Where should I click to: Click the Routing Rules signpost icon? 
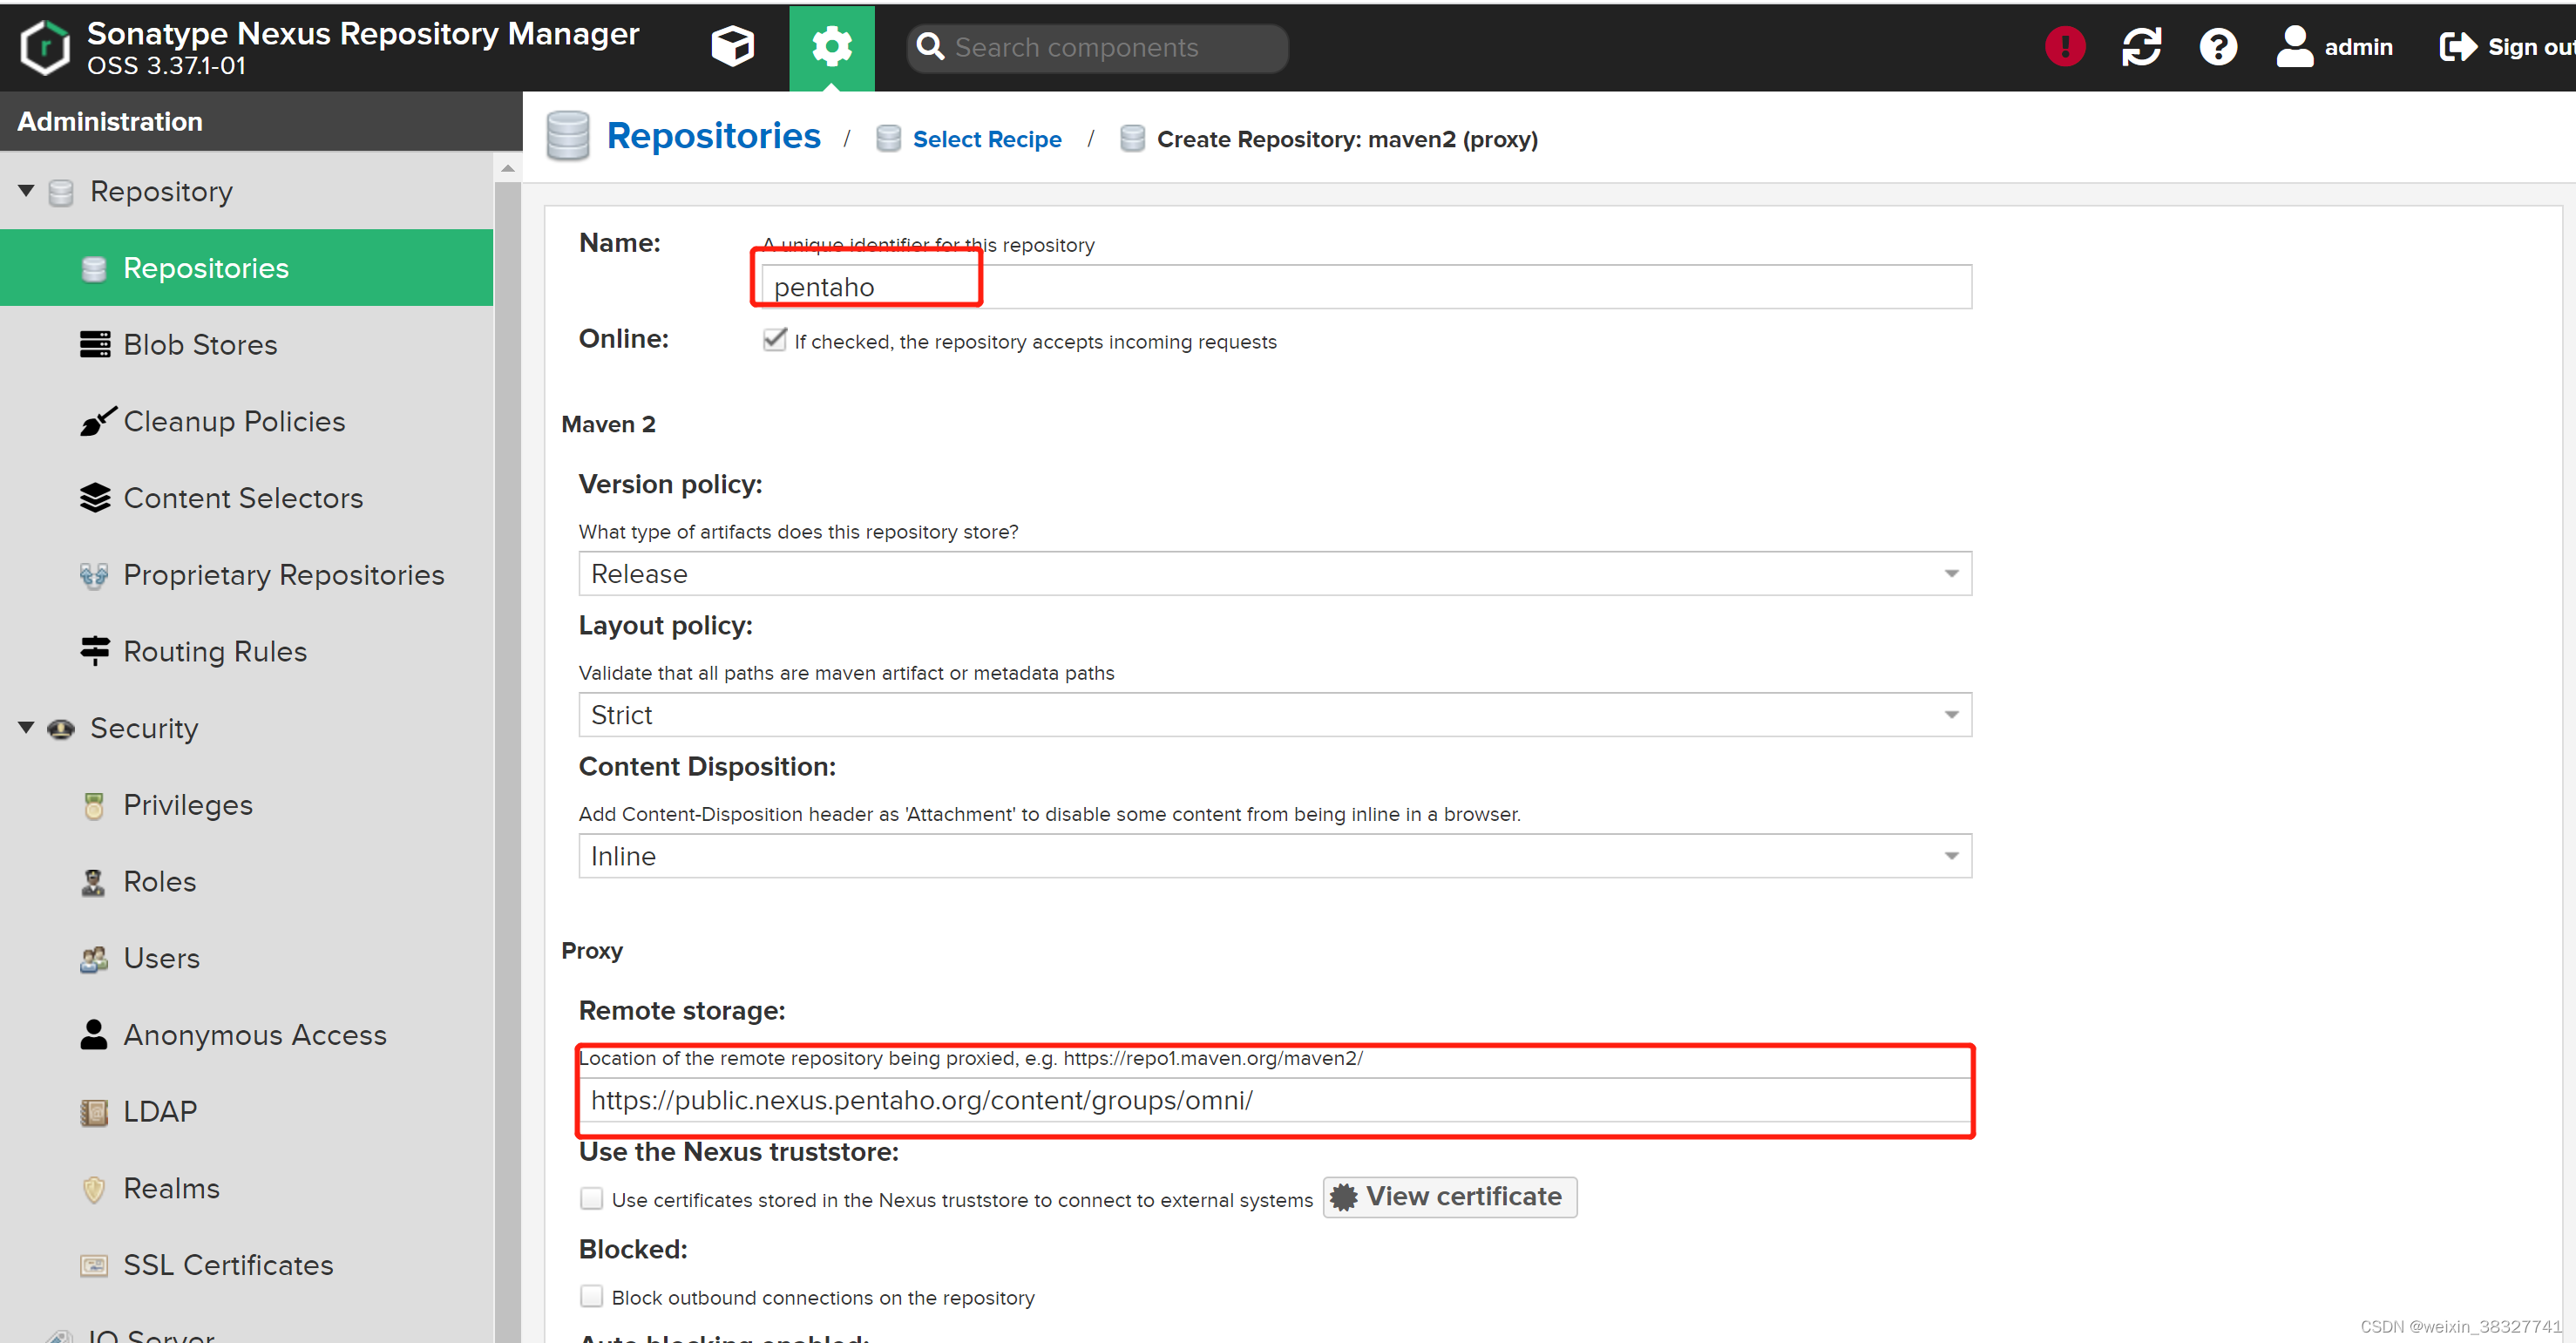point(95,651)
